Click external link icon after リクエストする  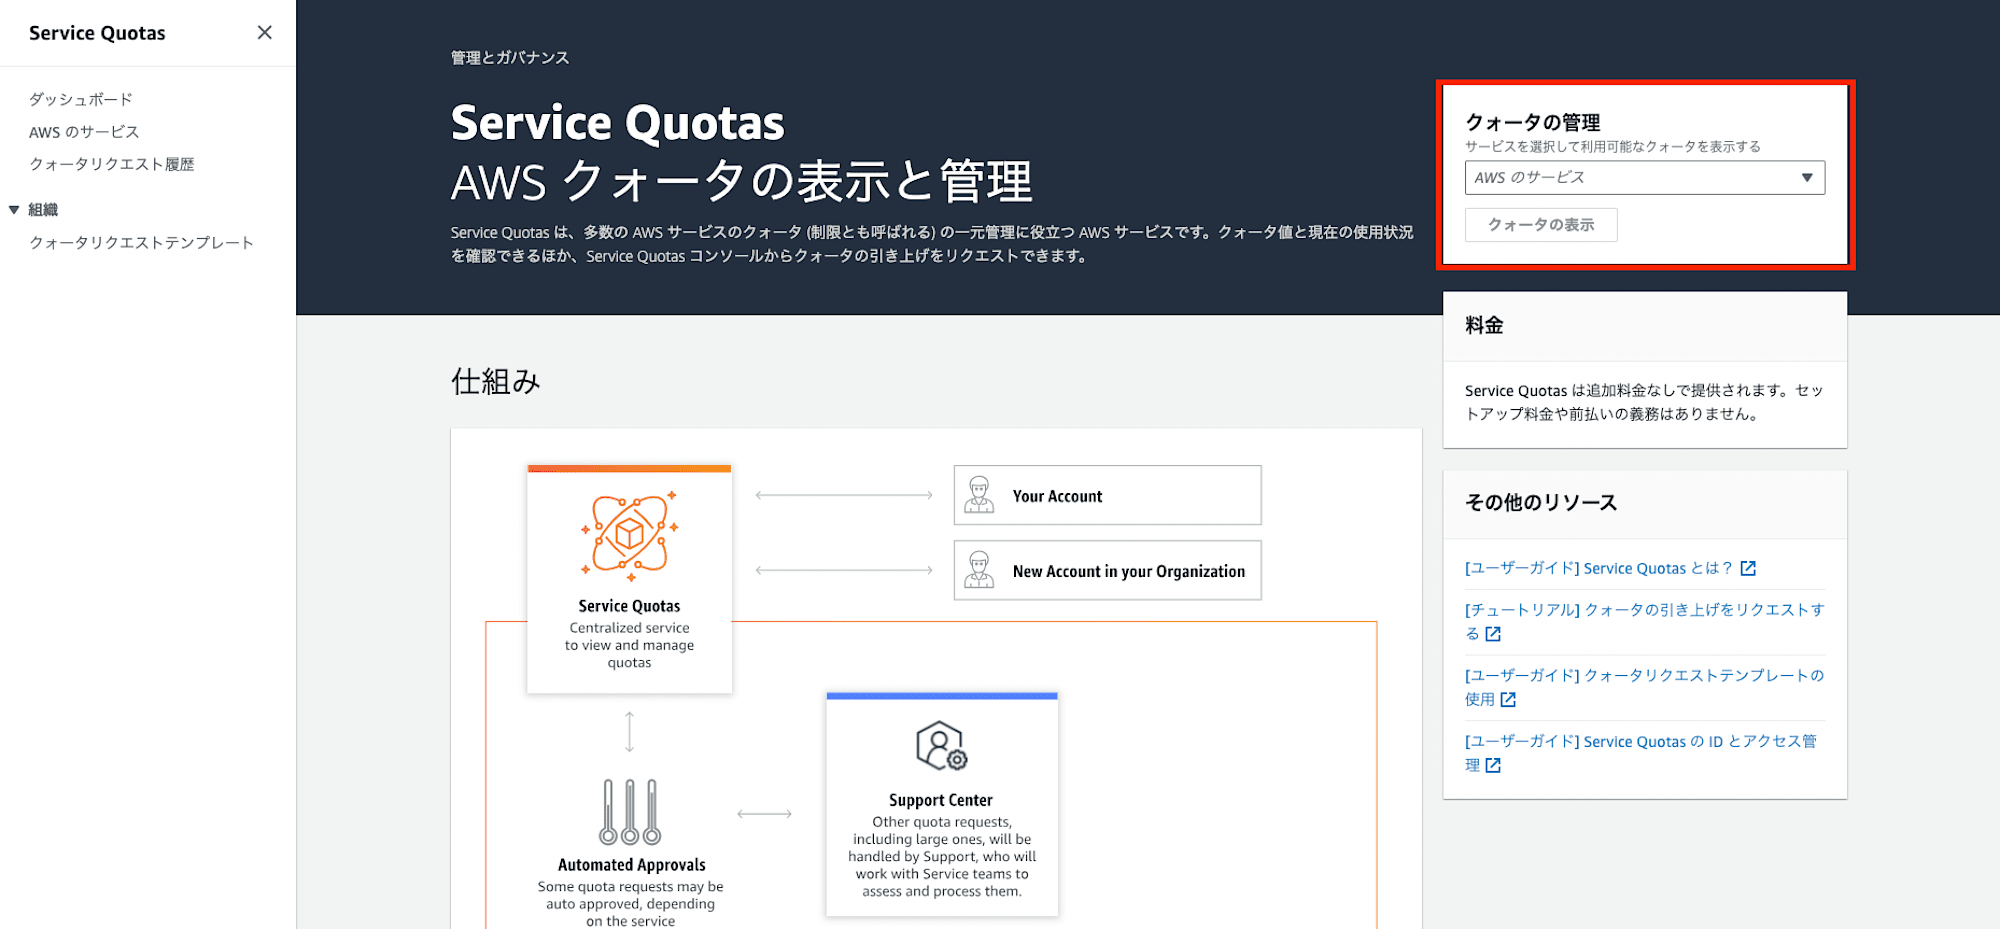(1493, 634)
